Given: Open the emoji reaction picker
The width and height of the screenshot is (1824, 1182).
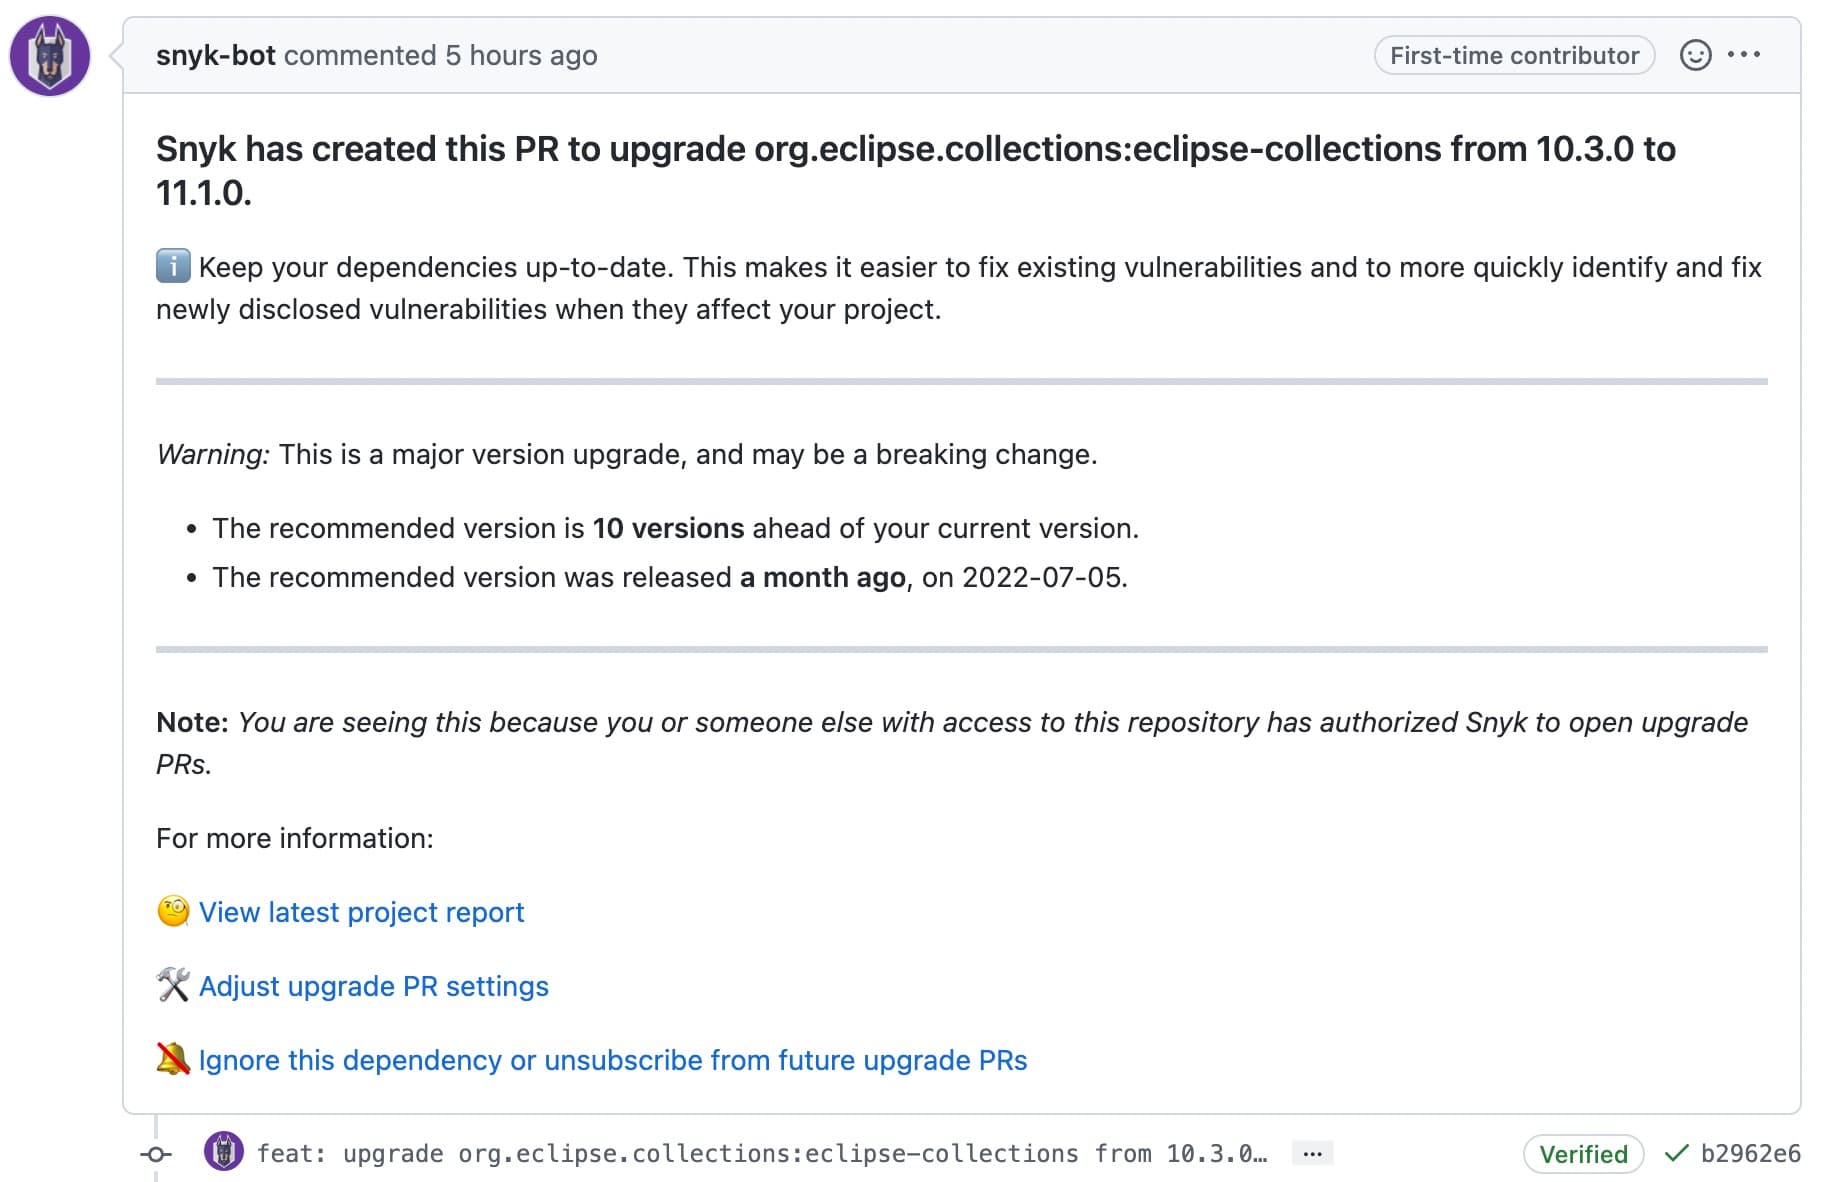Looking at the screenshot, I should pos(1695,55).
